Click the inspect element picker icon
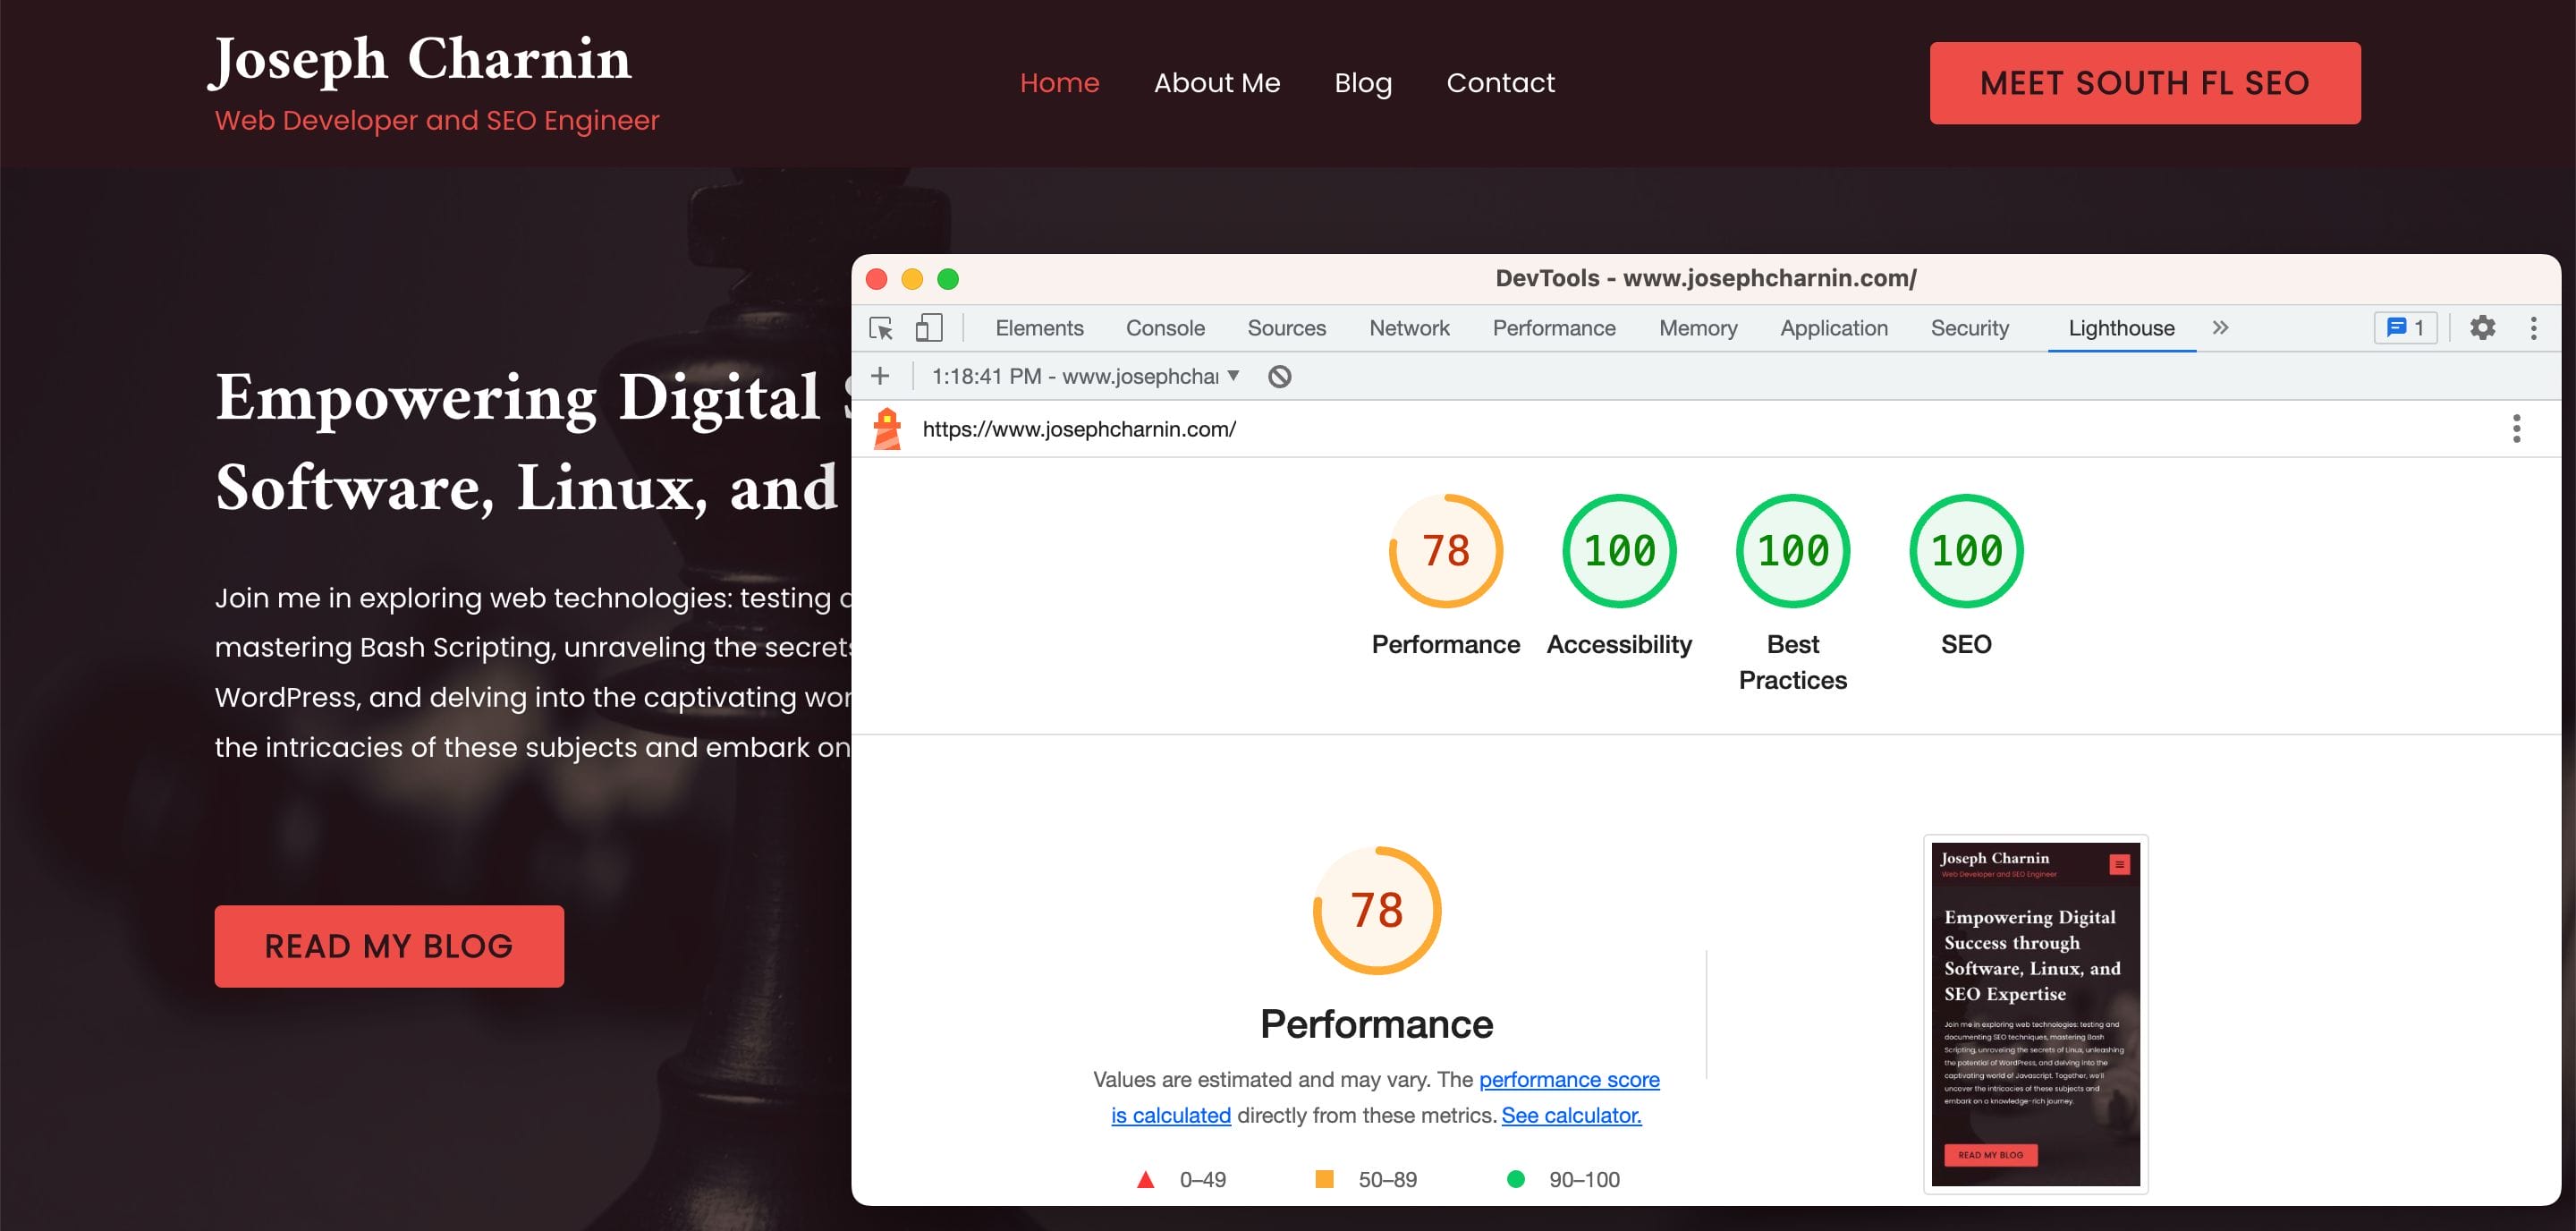 881,328
